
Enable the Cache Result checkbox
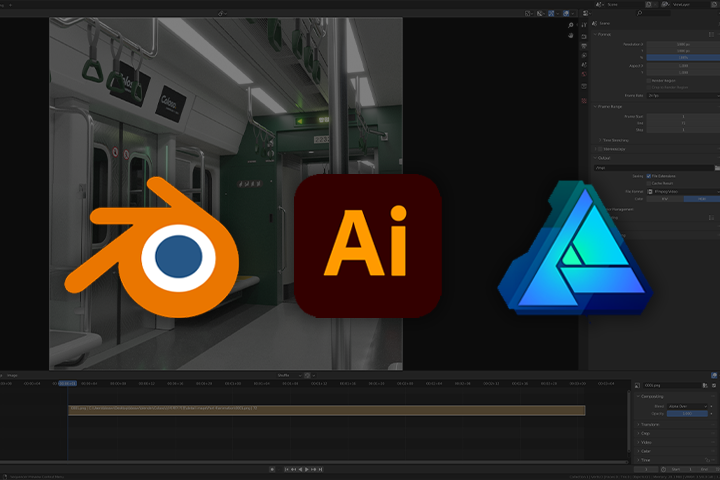[x=649, y=183]
